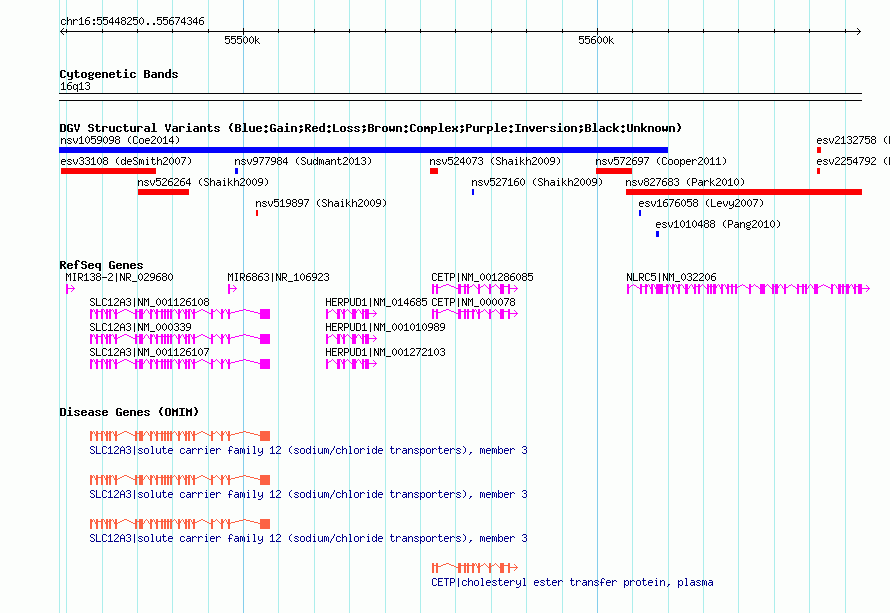Click the nsv572697 (Cooper2011) label
The image size is (890, 613).
point(661,161)
